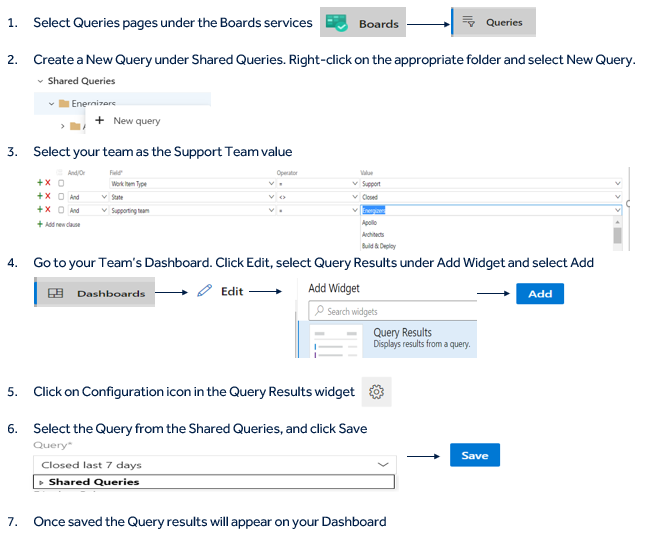The height and width of the screenshot is (546, 655).
Task: Tick the checkbox on Supporting team row
Action: coord(61,210)
